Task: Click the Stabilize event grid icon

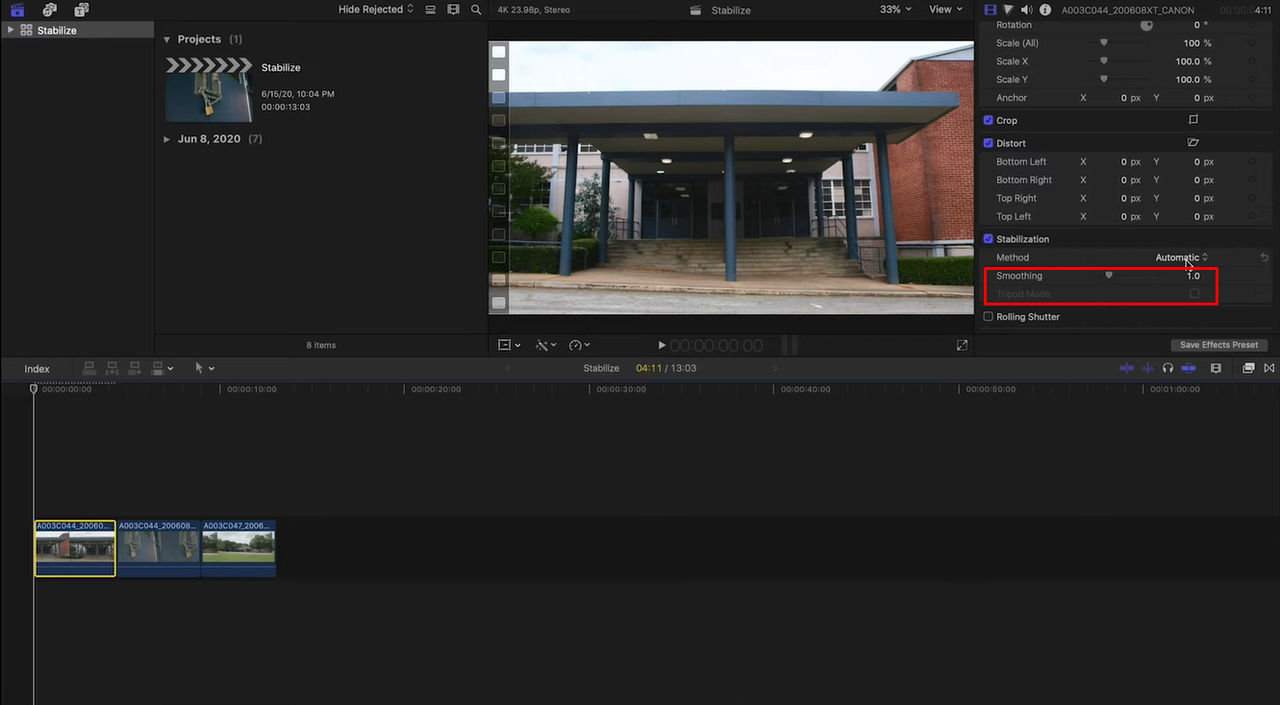Action: point(26,30)
